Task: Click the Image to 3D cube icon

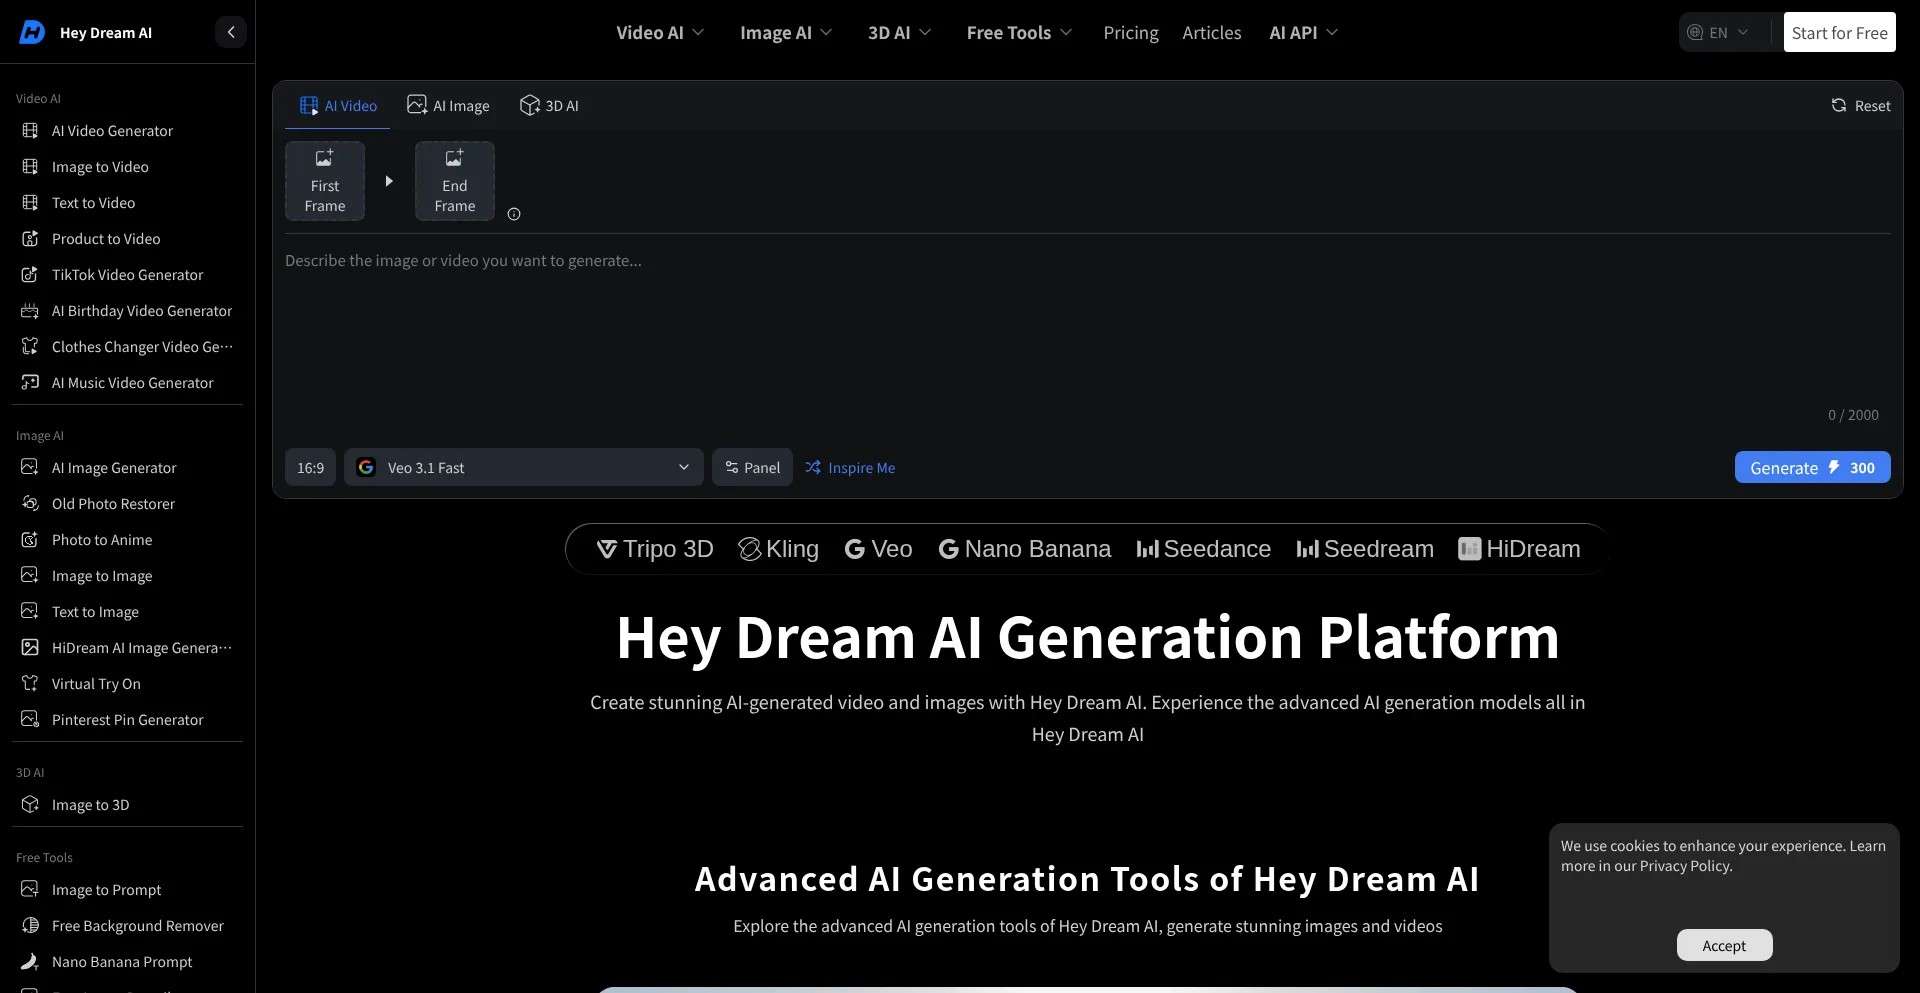Action: tap(30, 805)
